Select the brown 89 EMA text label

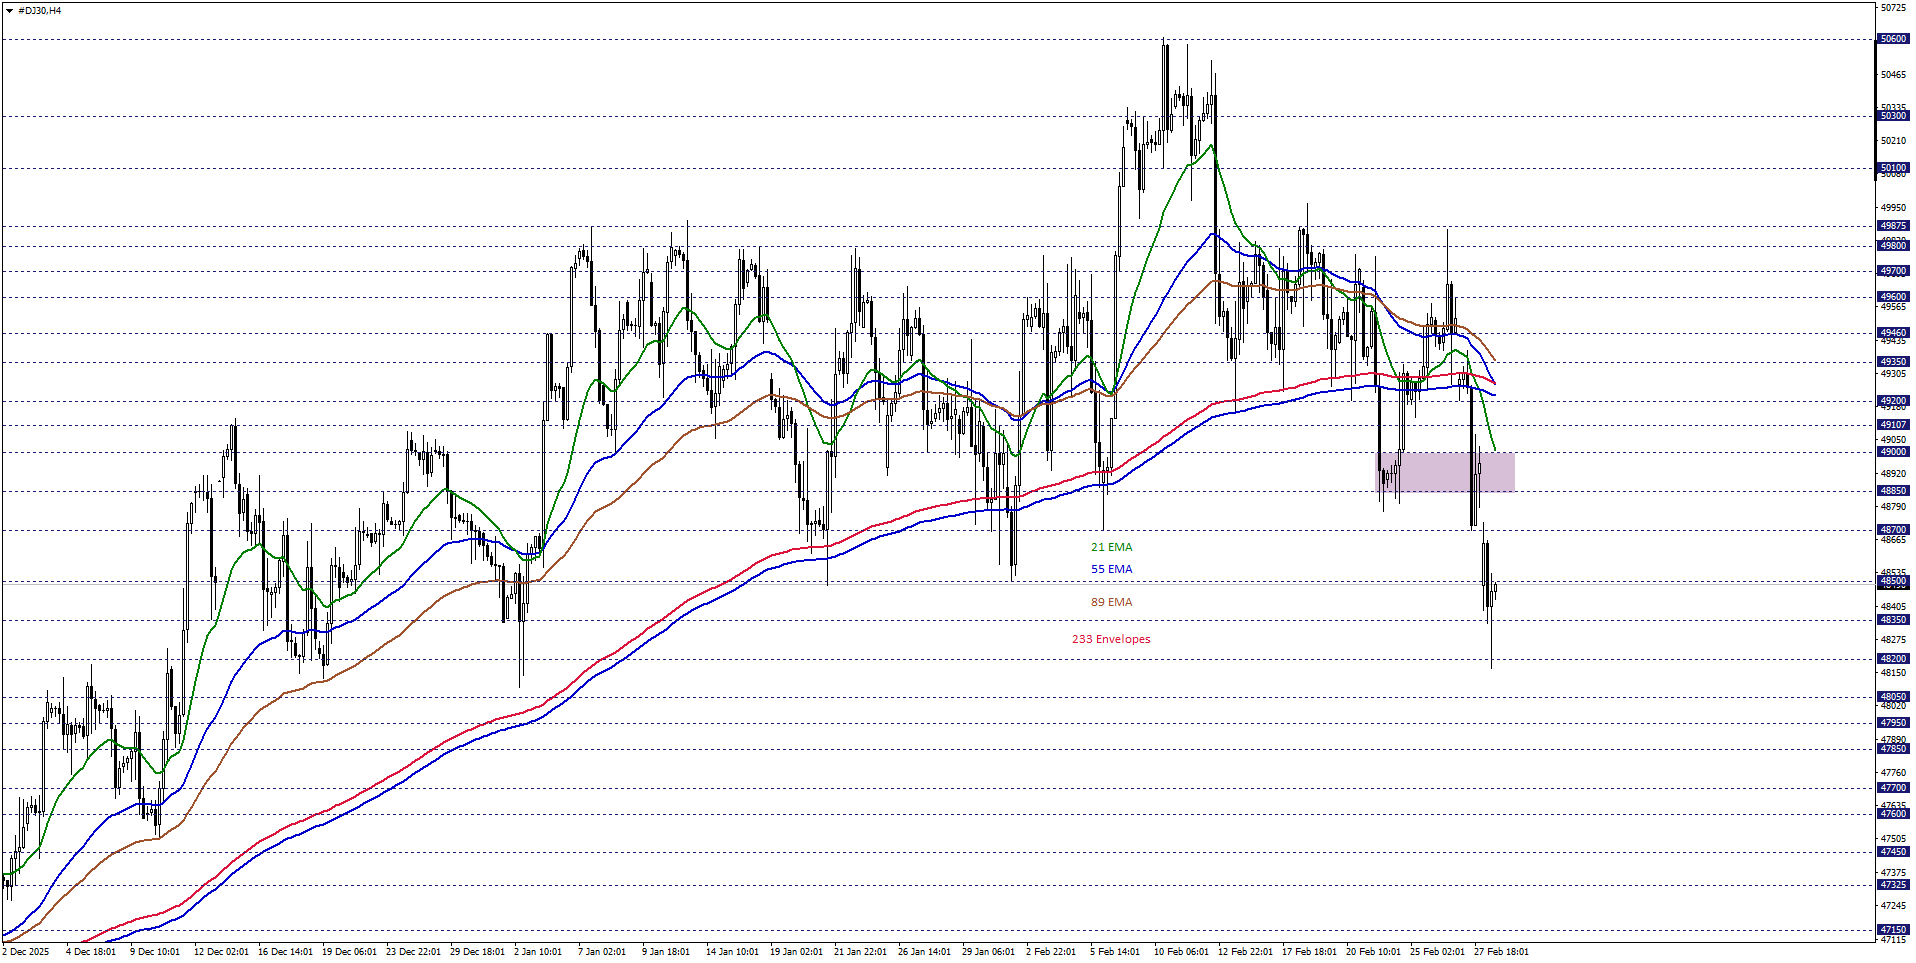[x=1111, y=602]
